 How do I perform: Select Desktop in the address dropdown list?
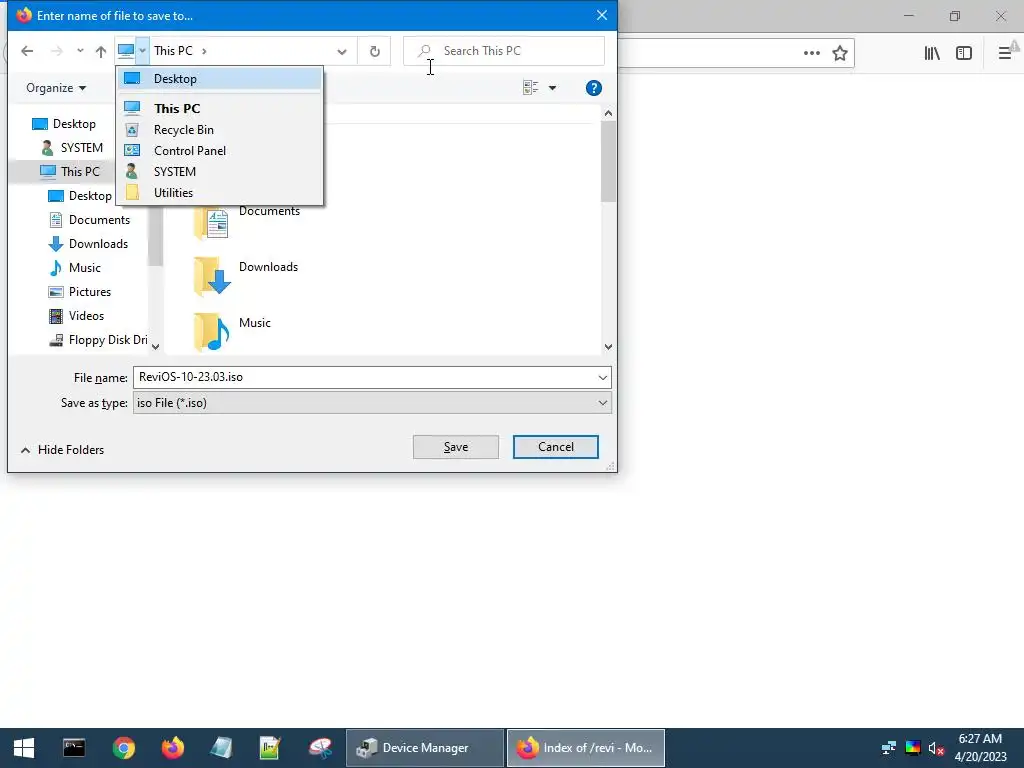coord(219,79)
